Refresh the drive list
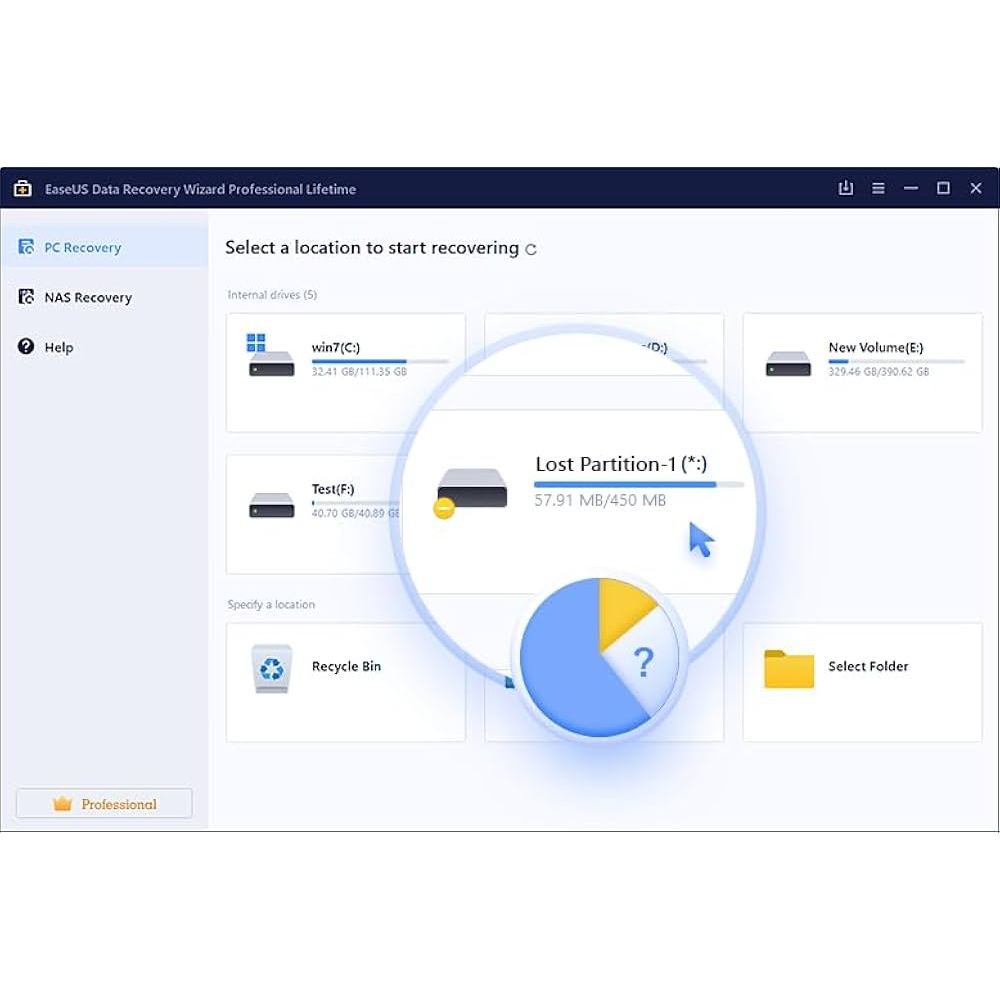 [x=531, y=249]
